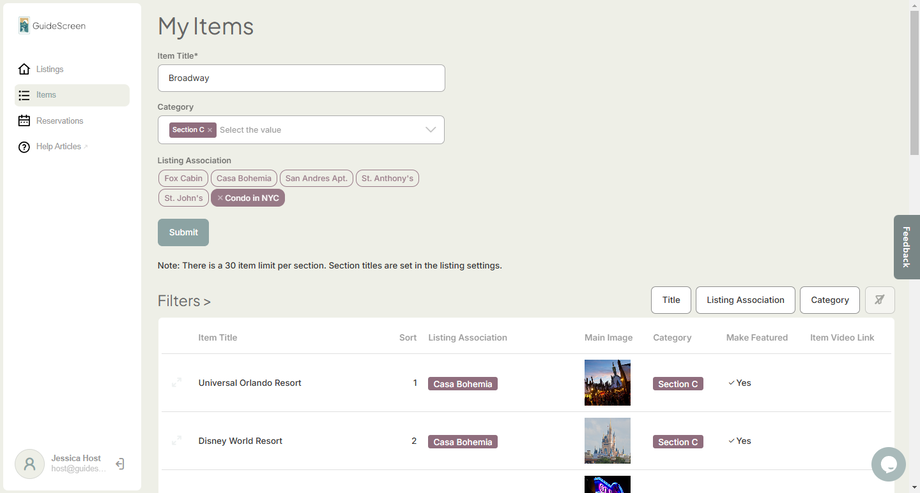Deselect the Condo in NYC chip

pos(220,198)
